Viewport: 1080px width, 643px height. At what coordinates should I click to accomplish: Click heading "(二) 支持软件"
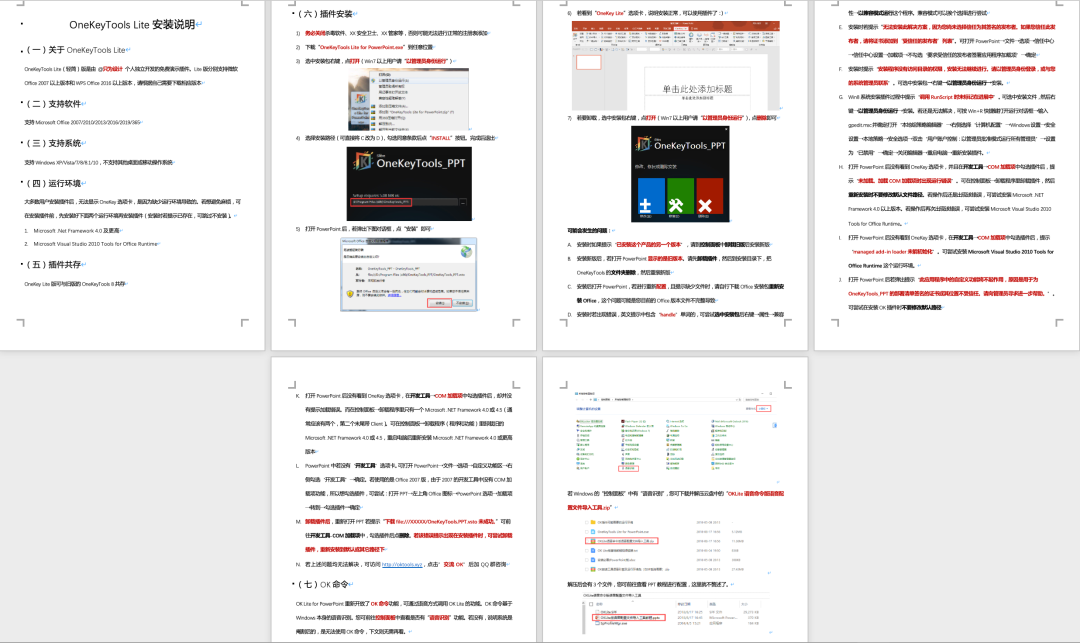coord(54,104)
